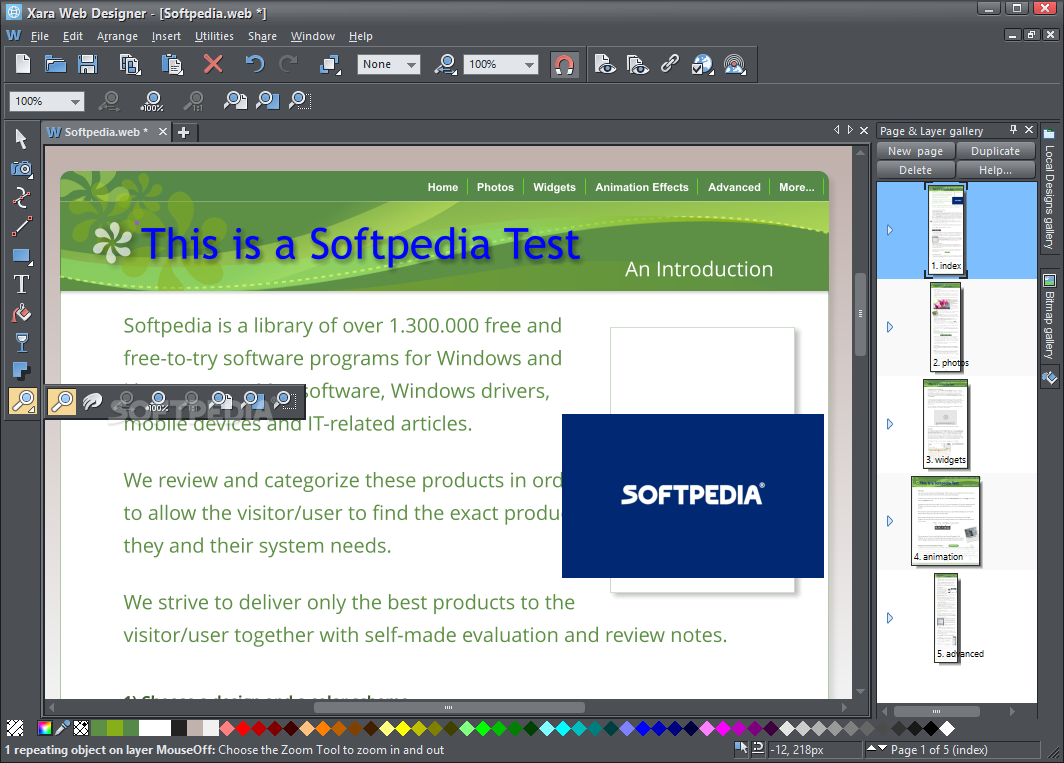
Task: Open the Share menu
Action: pos(262,36)
